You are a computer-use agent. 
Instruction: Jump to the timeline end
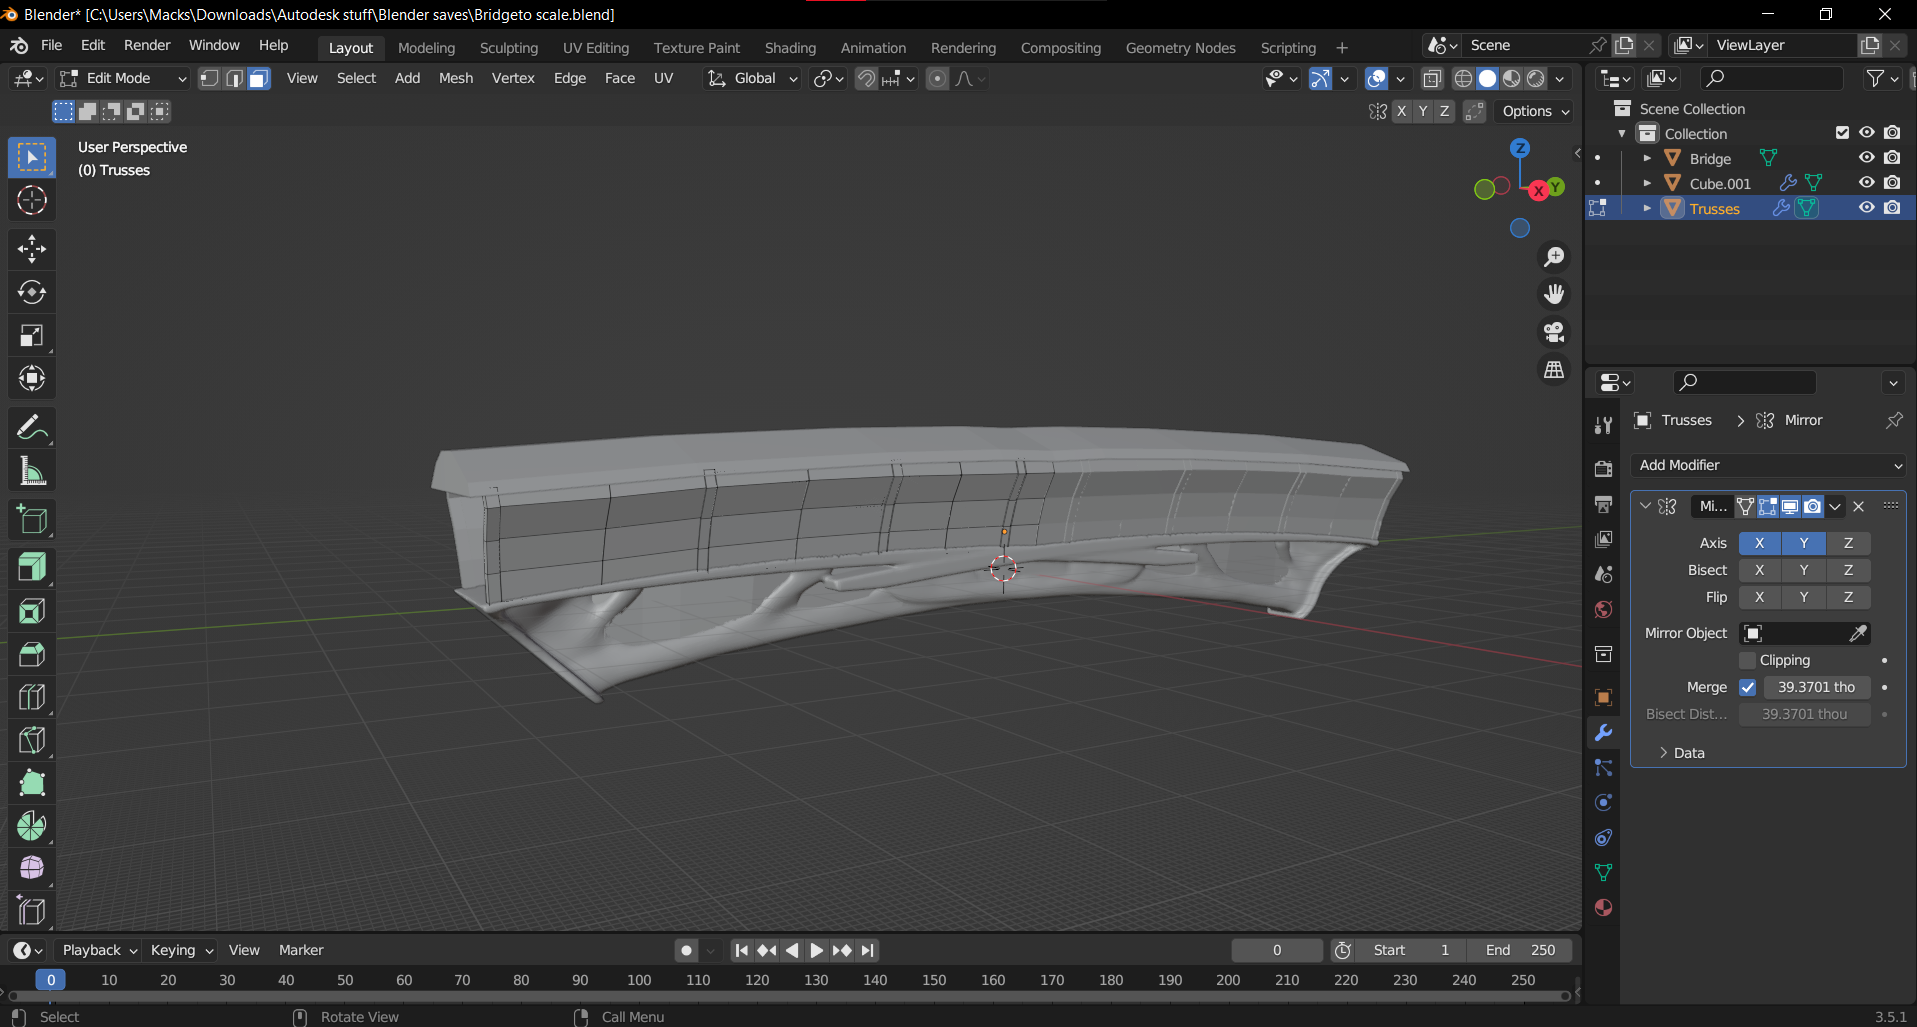point(868,950)
